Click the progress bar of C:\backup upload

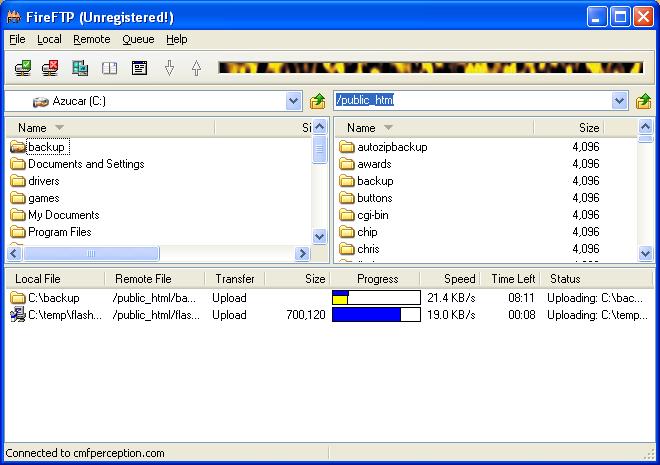[x=376, y=298]
